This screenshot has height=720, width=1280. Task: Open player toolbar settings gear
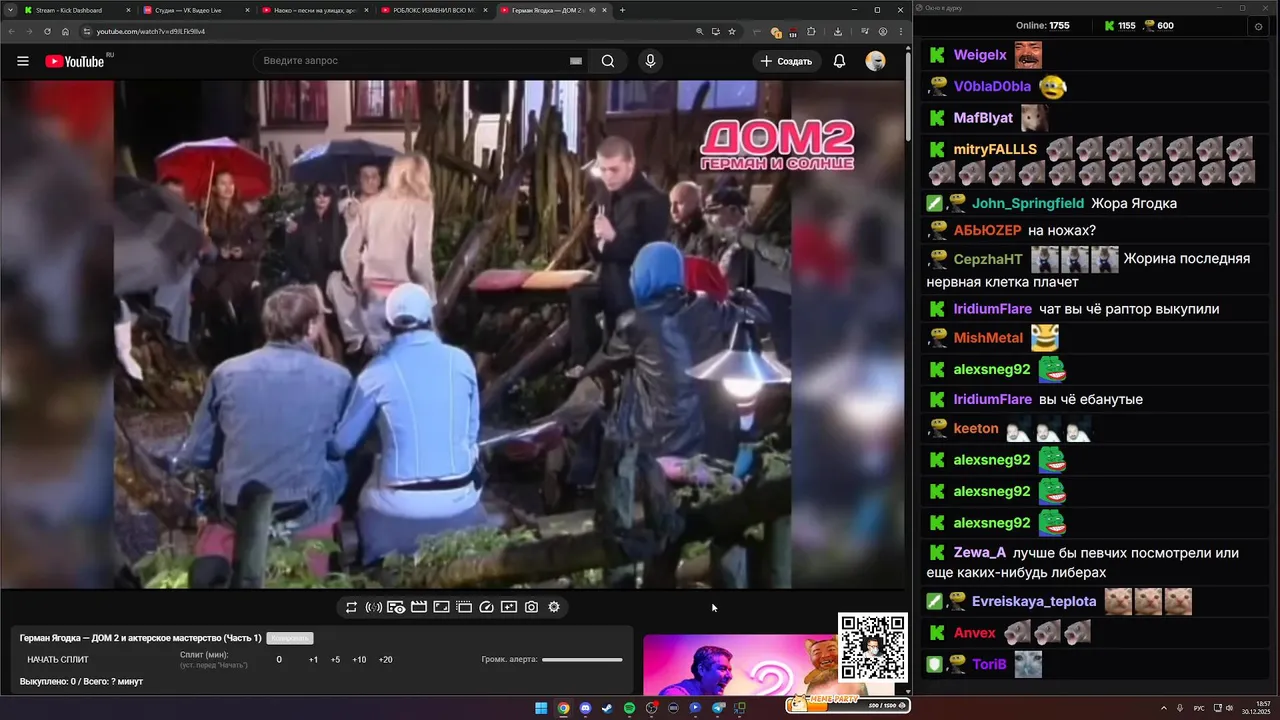point(554,607)
